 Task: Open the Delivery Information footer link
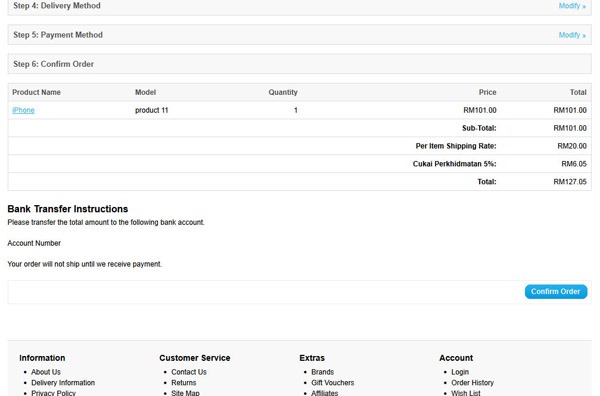click(63, 383)
